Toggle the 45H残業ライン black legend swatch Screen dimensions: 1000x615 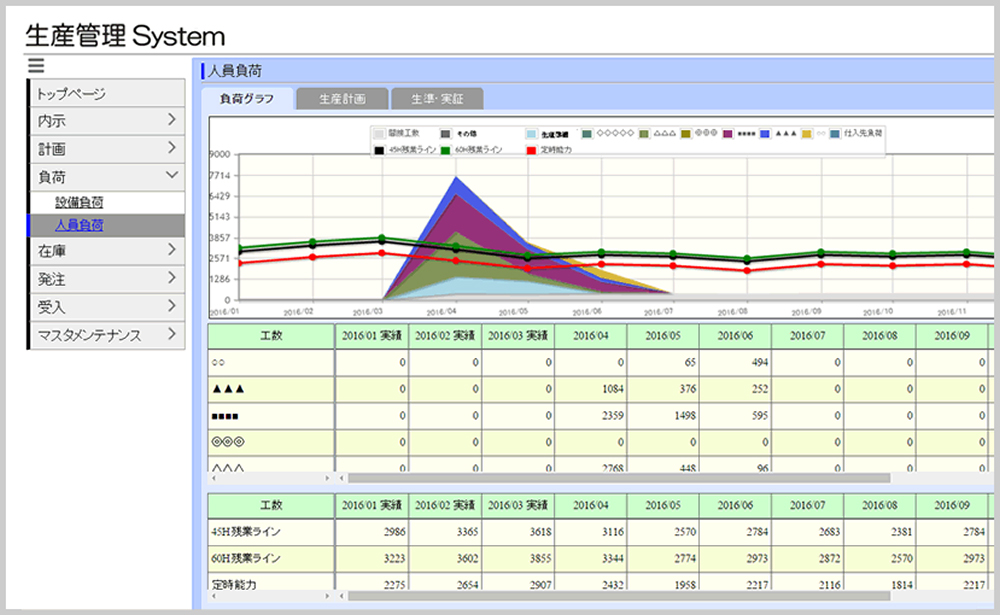click(x=380, y=150)
